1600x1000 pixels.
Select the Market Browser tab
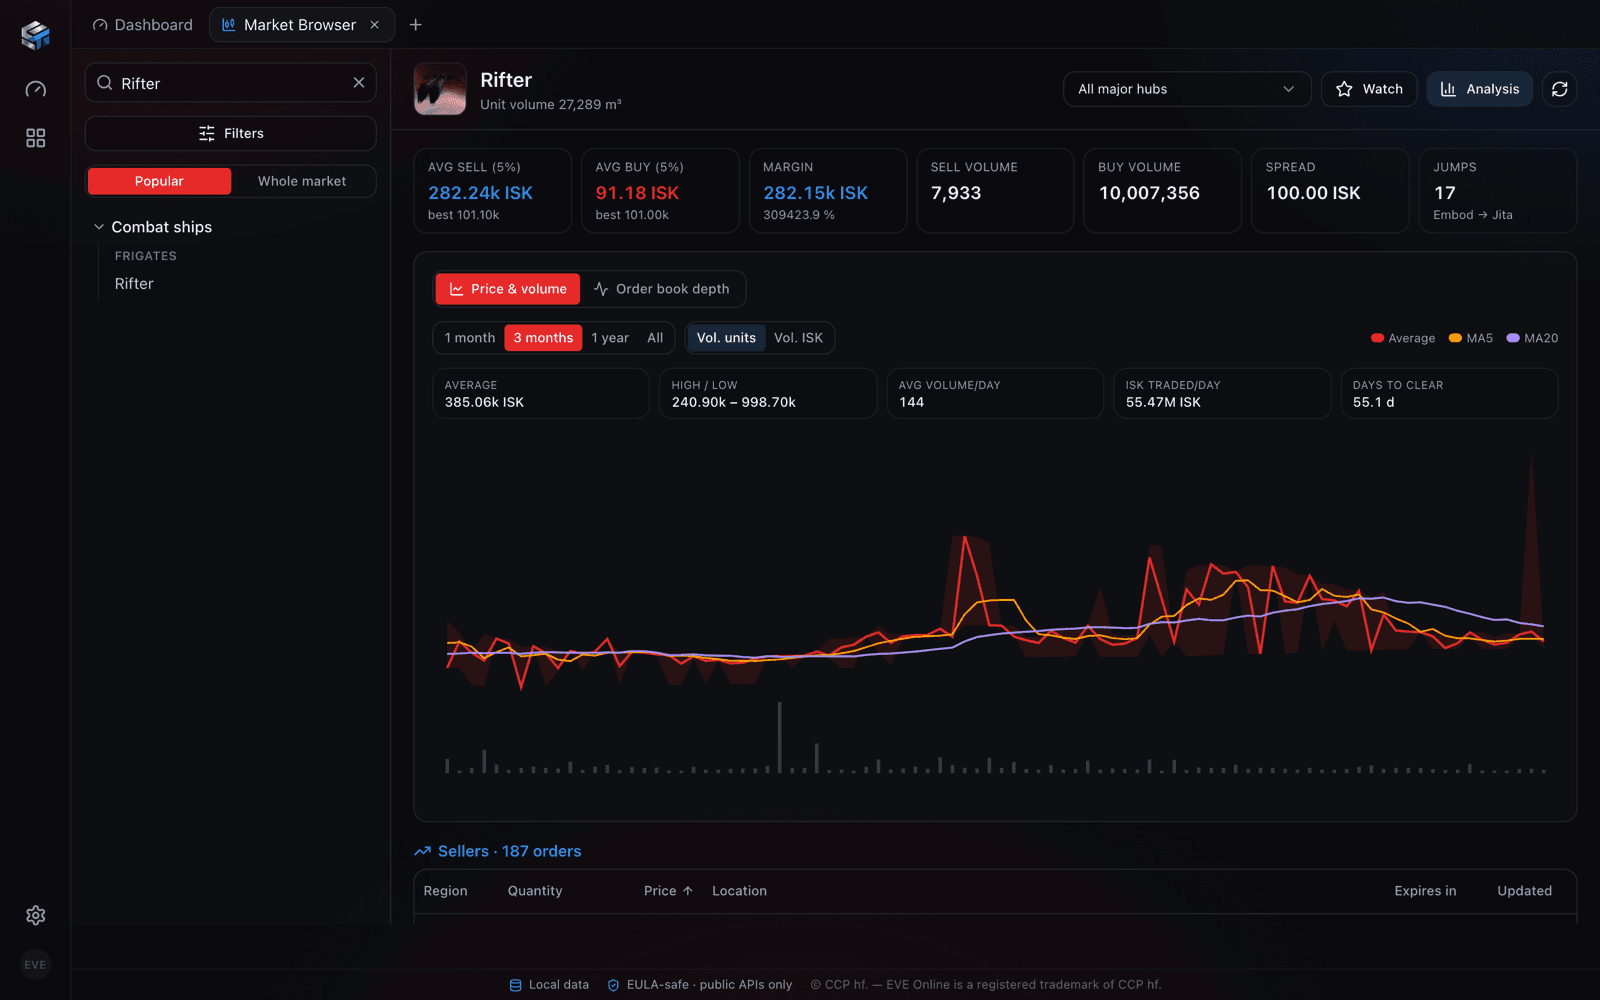point(301,25)
